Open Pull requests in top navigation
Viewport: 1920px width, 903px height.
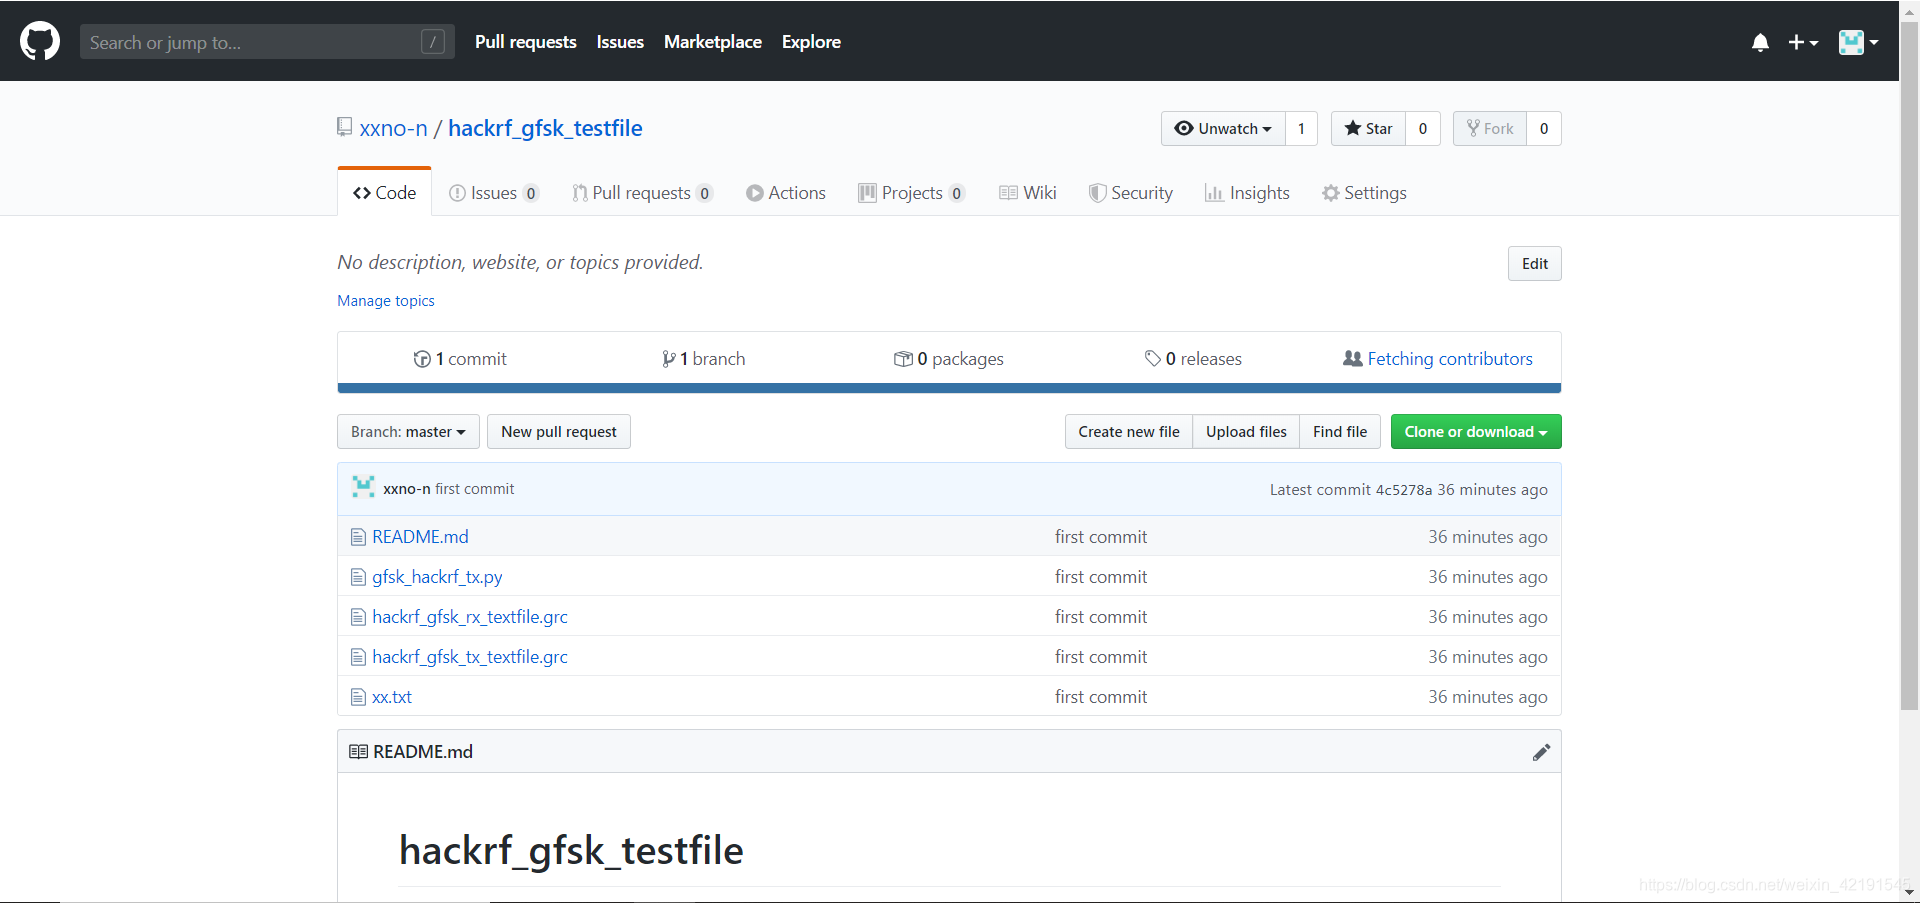[x=525, y=42]
